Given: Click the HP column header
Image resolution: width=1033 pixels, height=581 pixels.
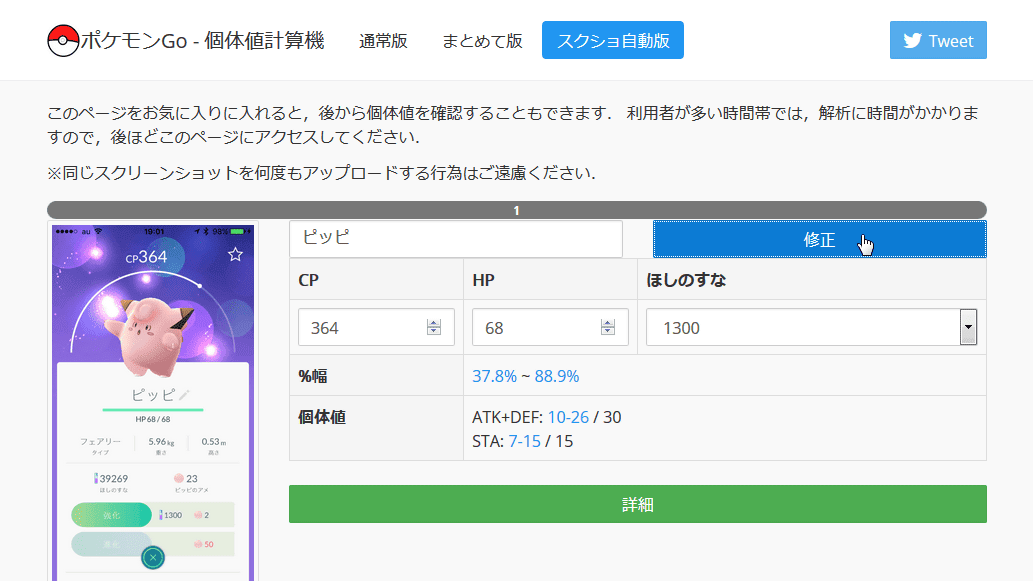Looking at the screenshot, I should [484, 281].
